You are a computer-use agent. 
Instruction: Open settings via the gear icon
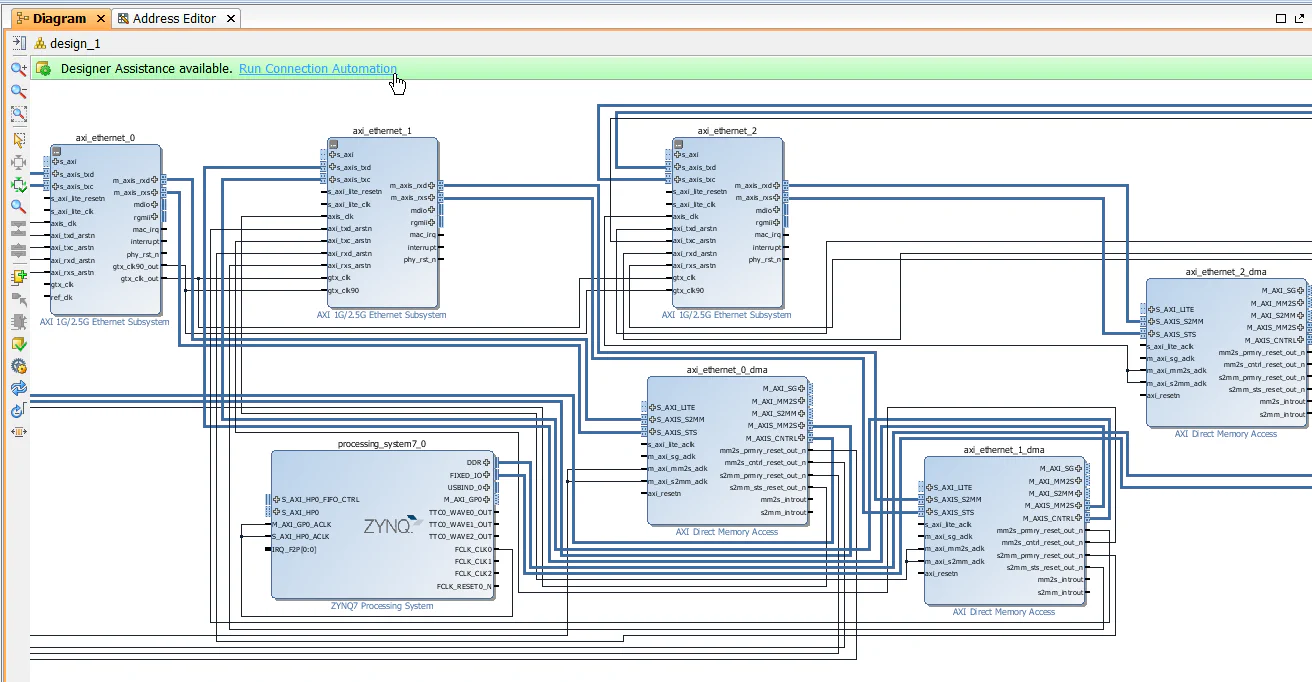17,366
